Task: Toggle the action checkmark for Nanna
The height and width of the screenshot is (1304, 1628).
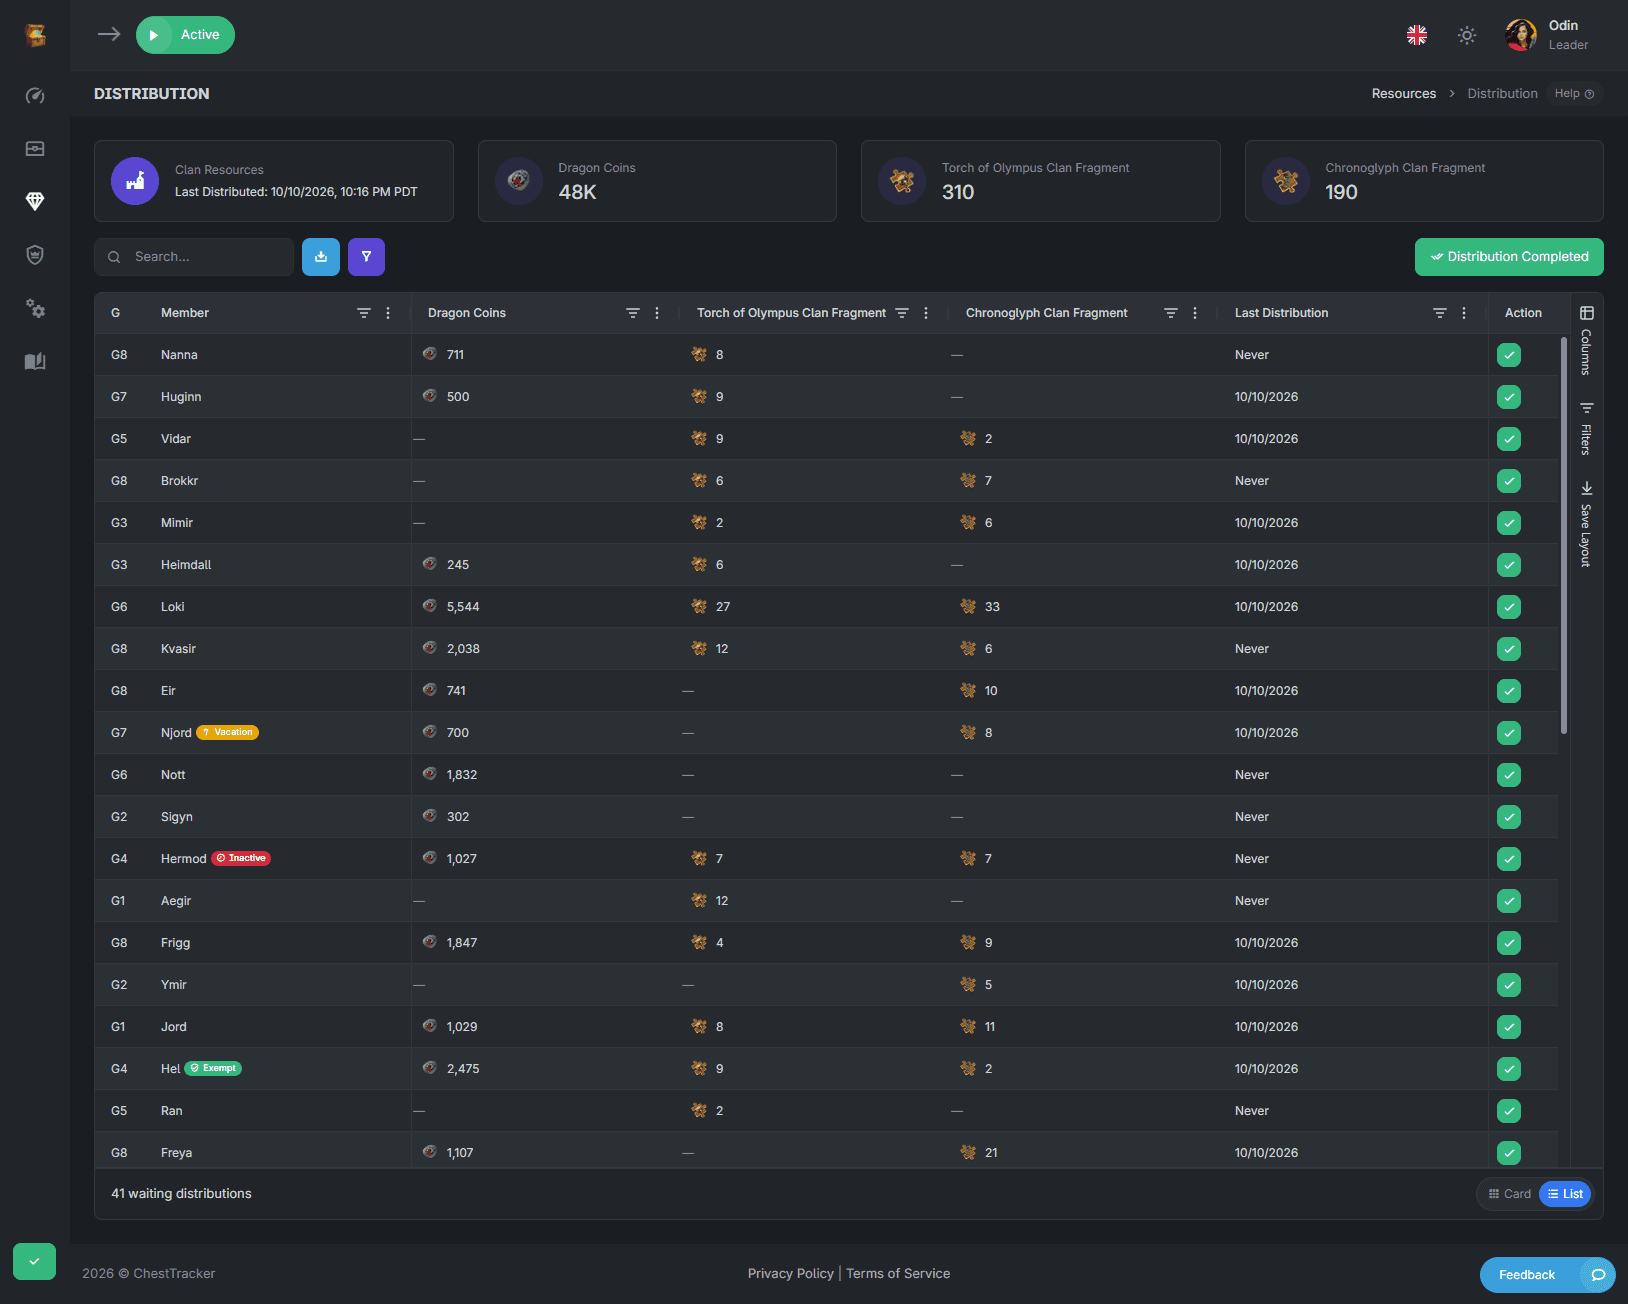Action: 1509,355
